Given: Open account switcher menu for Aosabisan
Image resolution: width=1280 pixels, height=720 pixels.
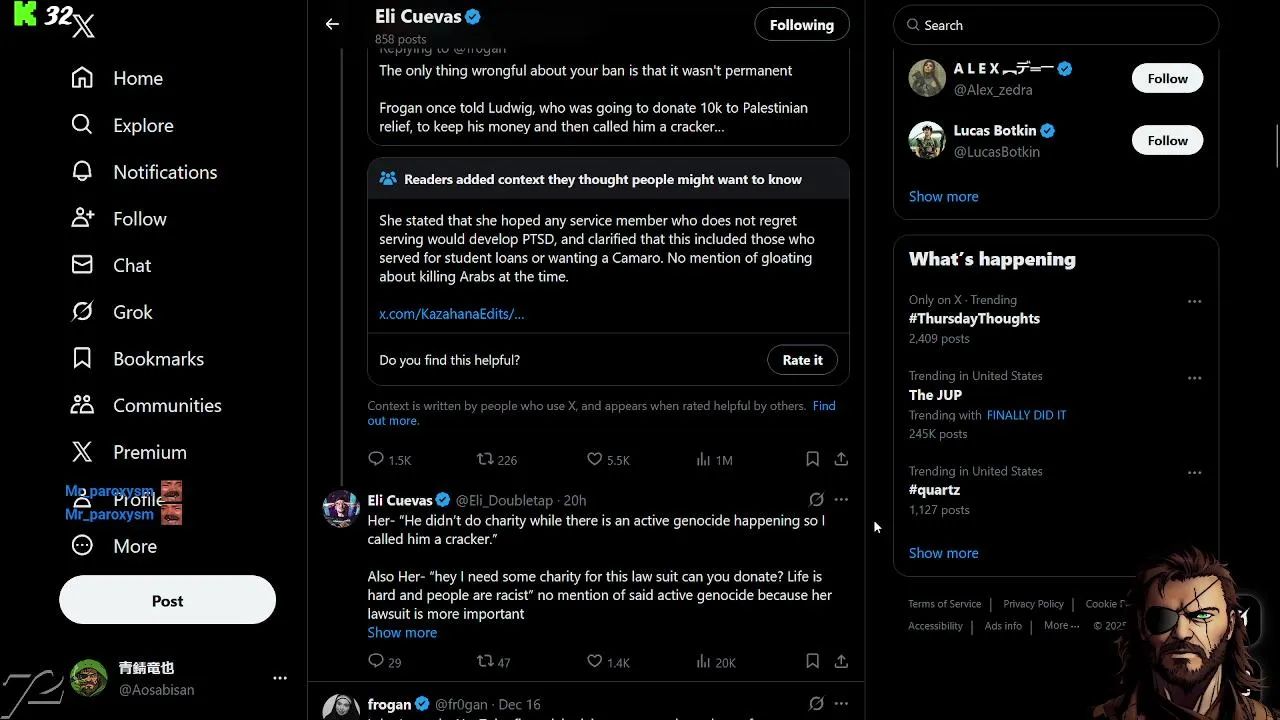Looking at the screenshot, I should click(x=280, y=678).
